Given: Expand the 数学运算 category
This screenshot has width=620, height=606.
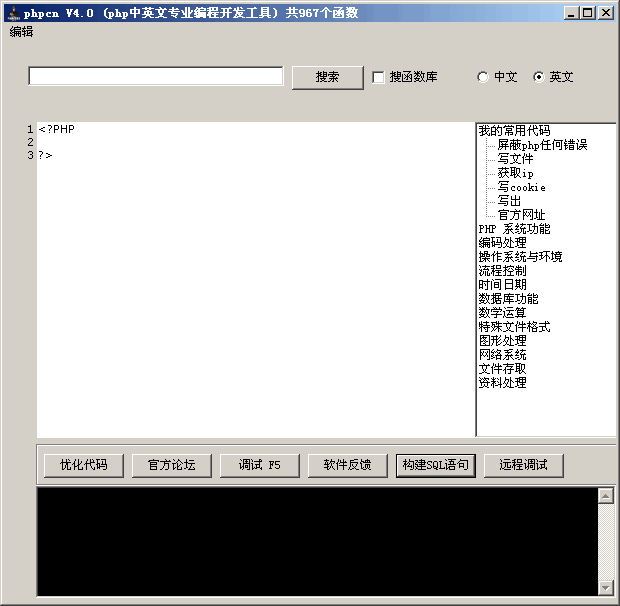Looking at the screenshot, I should pyautogui.click(x=502, y=313).
